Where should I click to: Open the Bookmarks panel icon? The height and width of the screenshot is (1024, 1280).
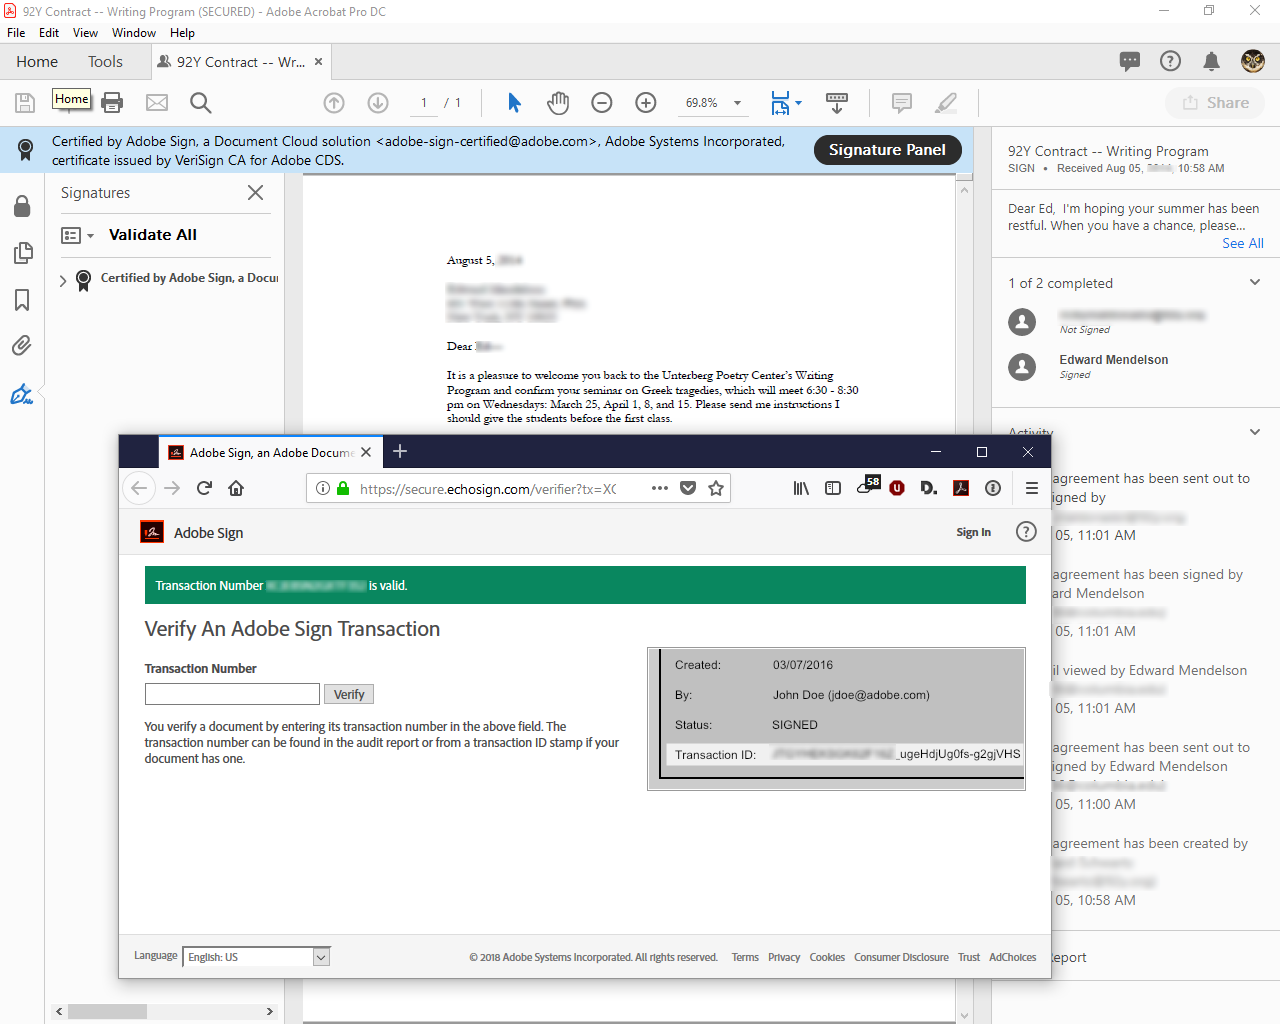click(x=22, y=300)
